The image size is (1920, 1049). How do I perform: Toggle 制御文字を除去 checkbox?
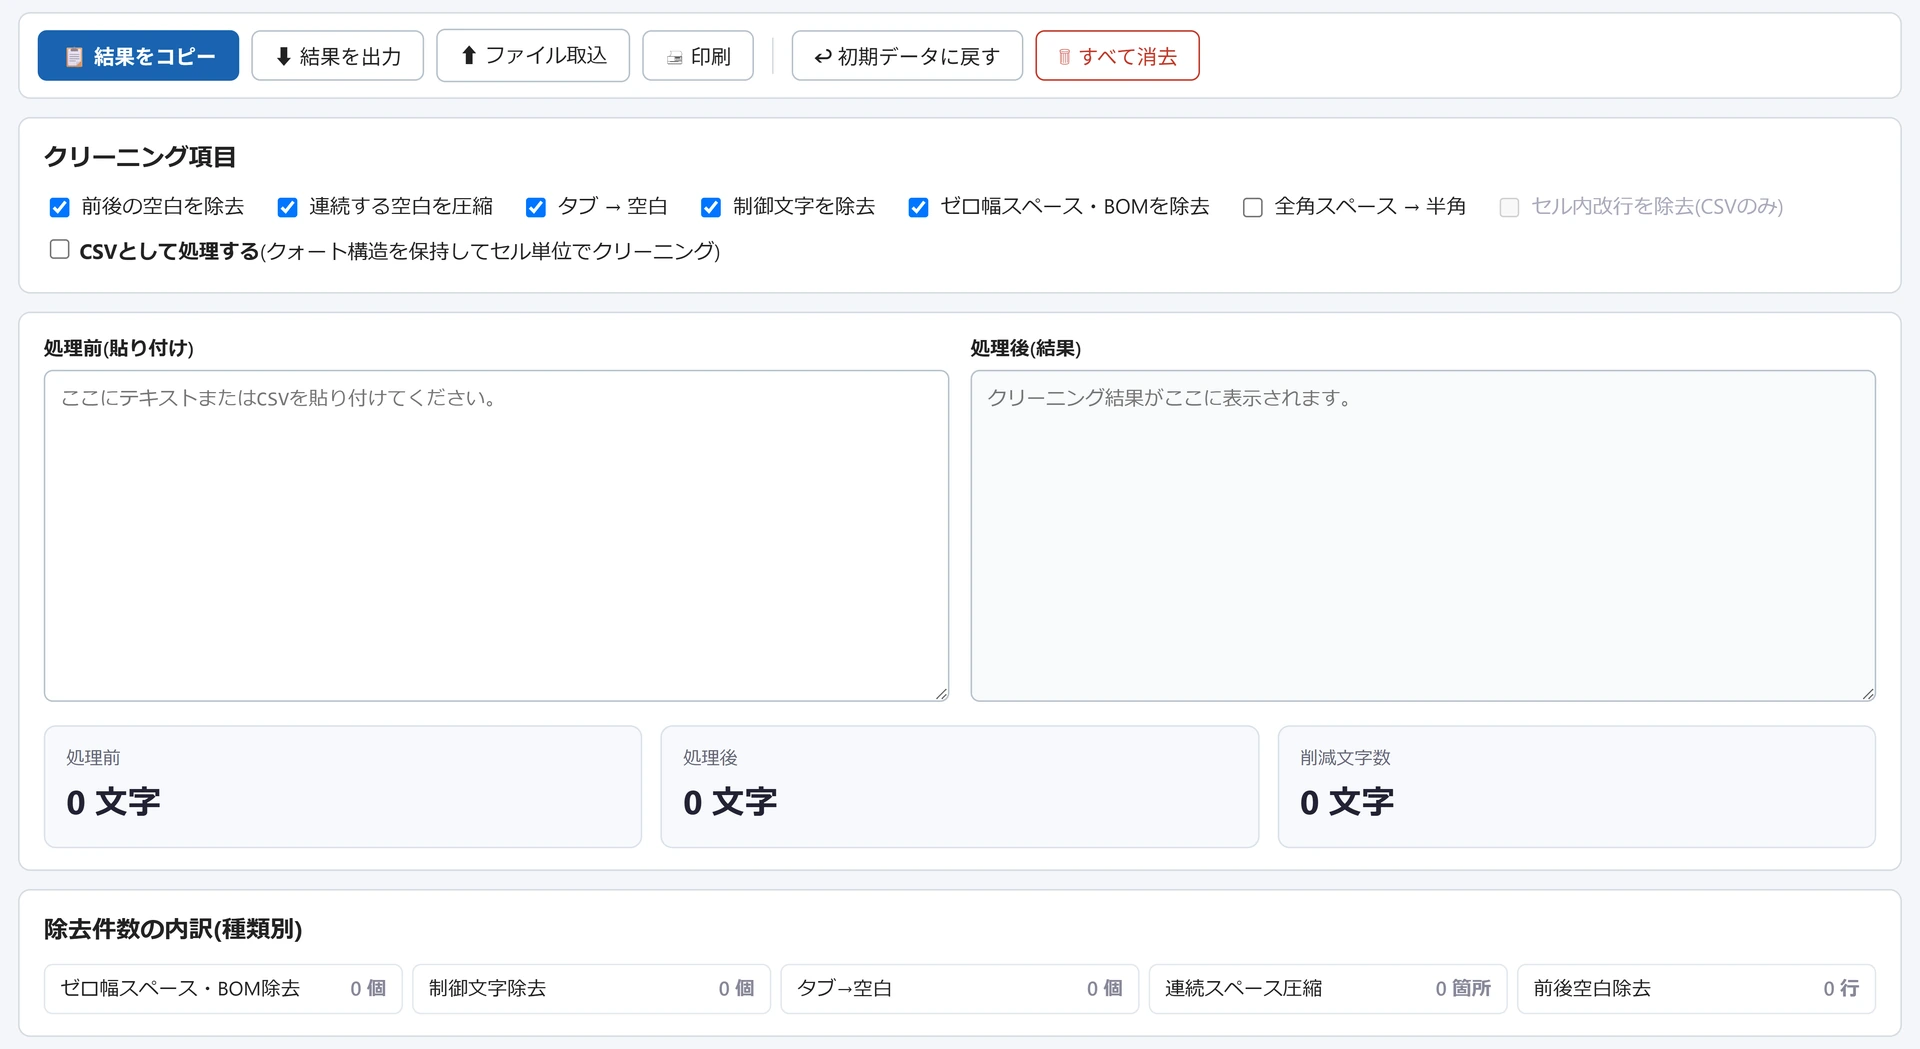[x=711, y=207]
